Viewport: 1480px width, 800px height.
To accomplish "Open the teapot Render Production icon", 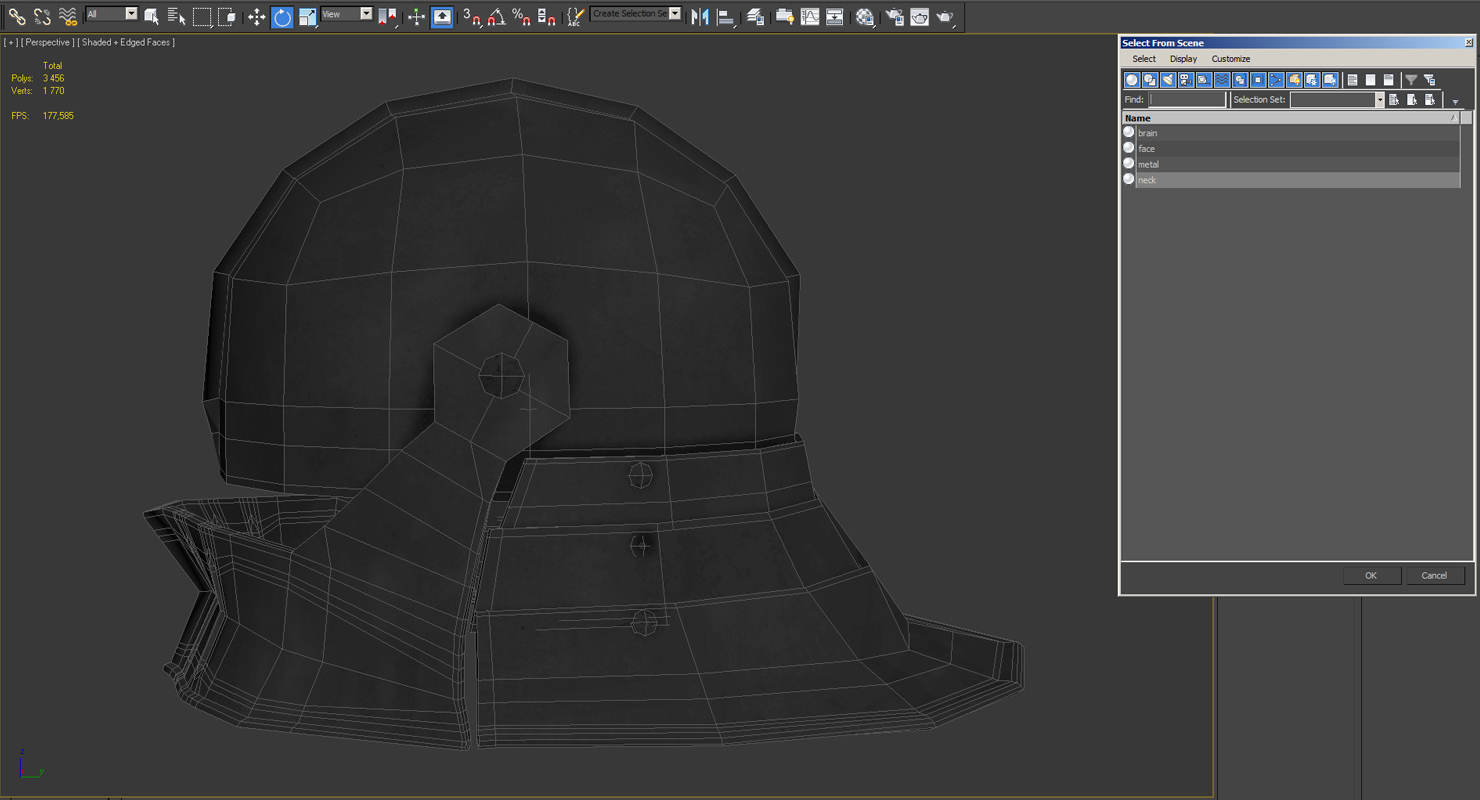I will (945, 17).
